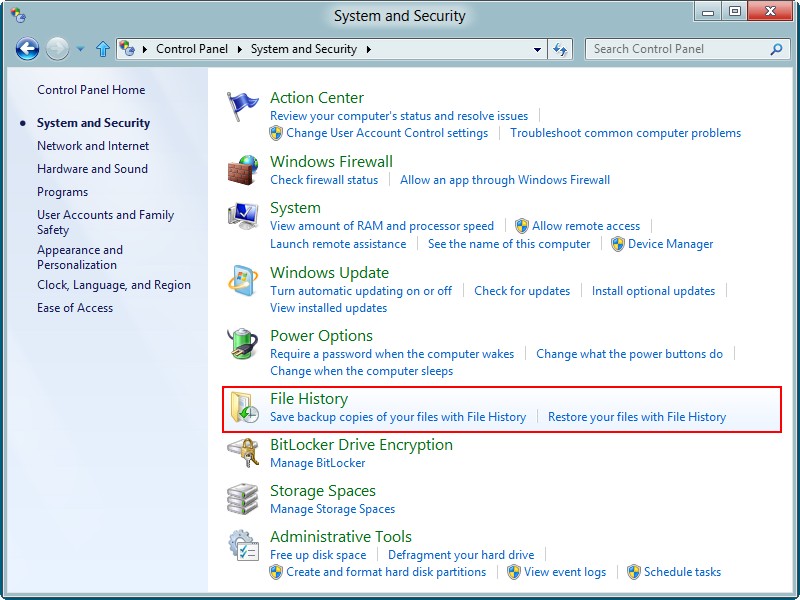Screen dimensions: 800x600
Task: Click View amount of RAM and processor speed
Action: click(x=382, y=226)
